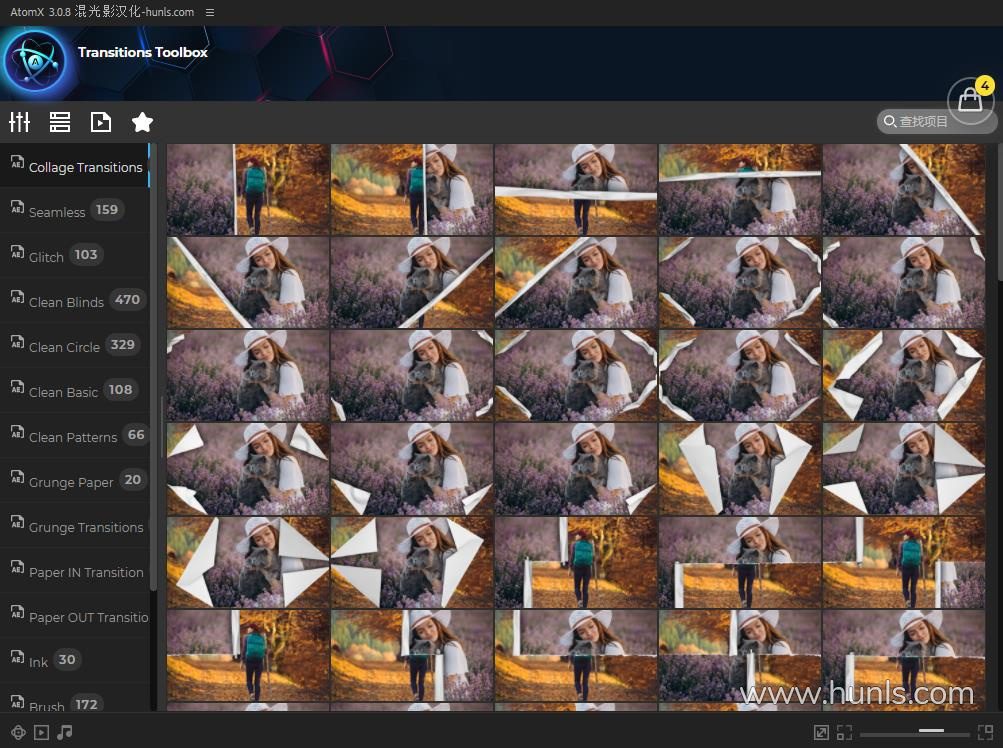Open the Clean Blinds category
1003x748 pixels.
point(74,301)
